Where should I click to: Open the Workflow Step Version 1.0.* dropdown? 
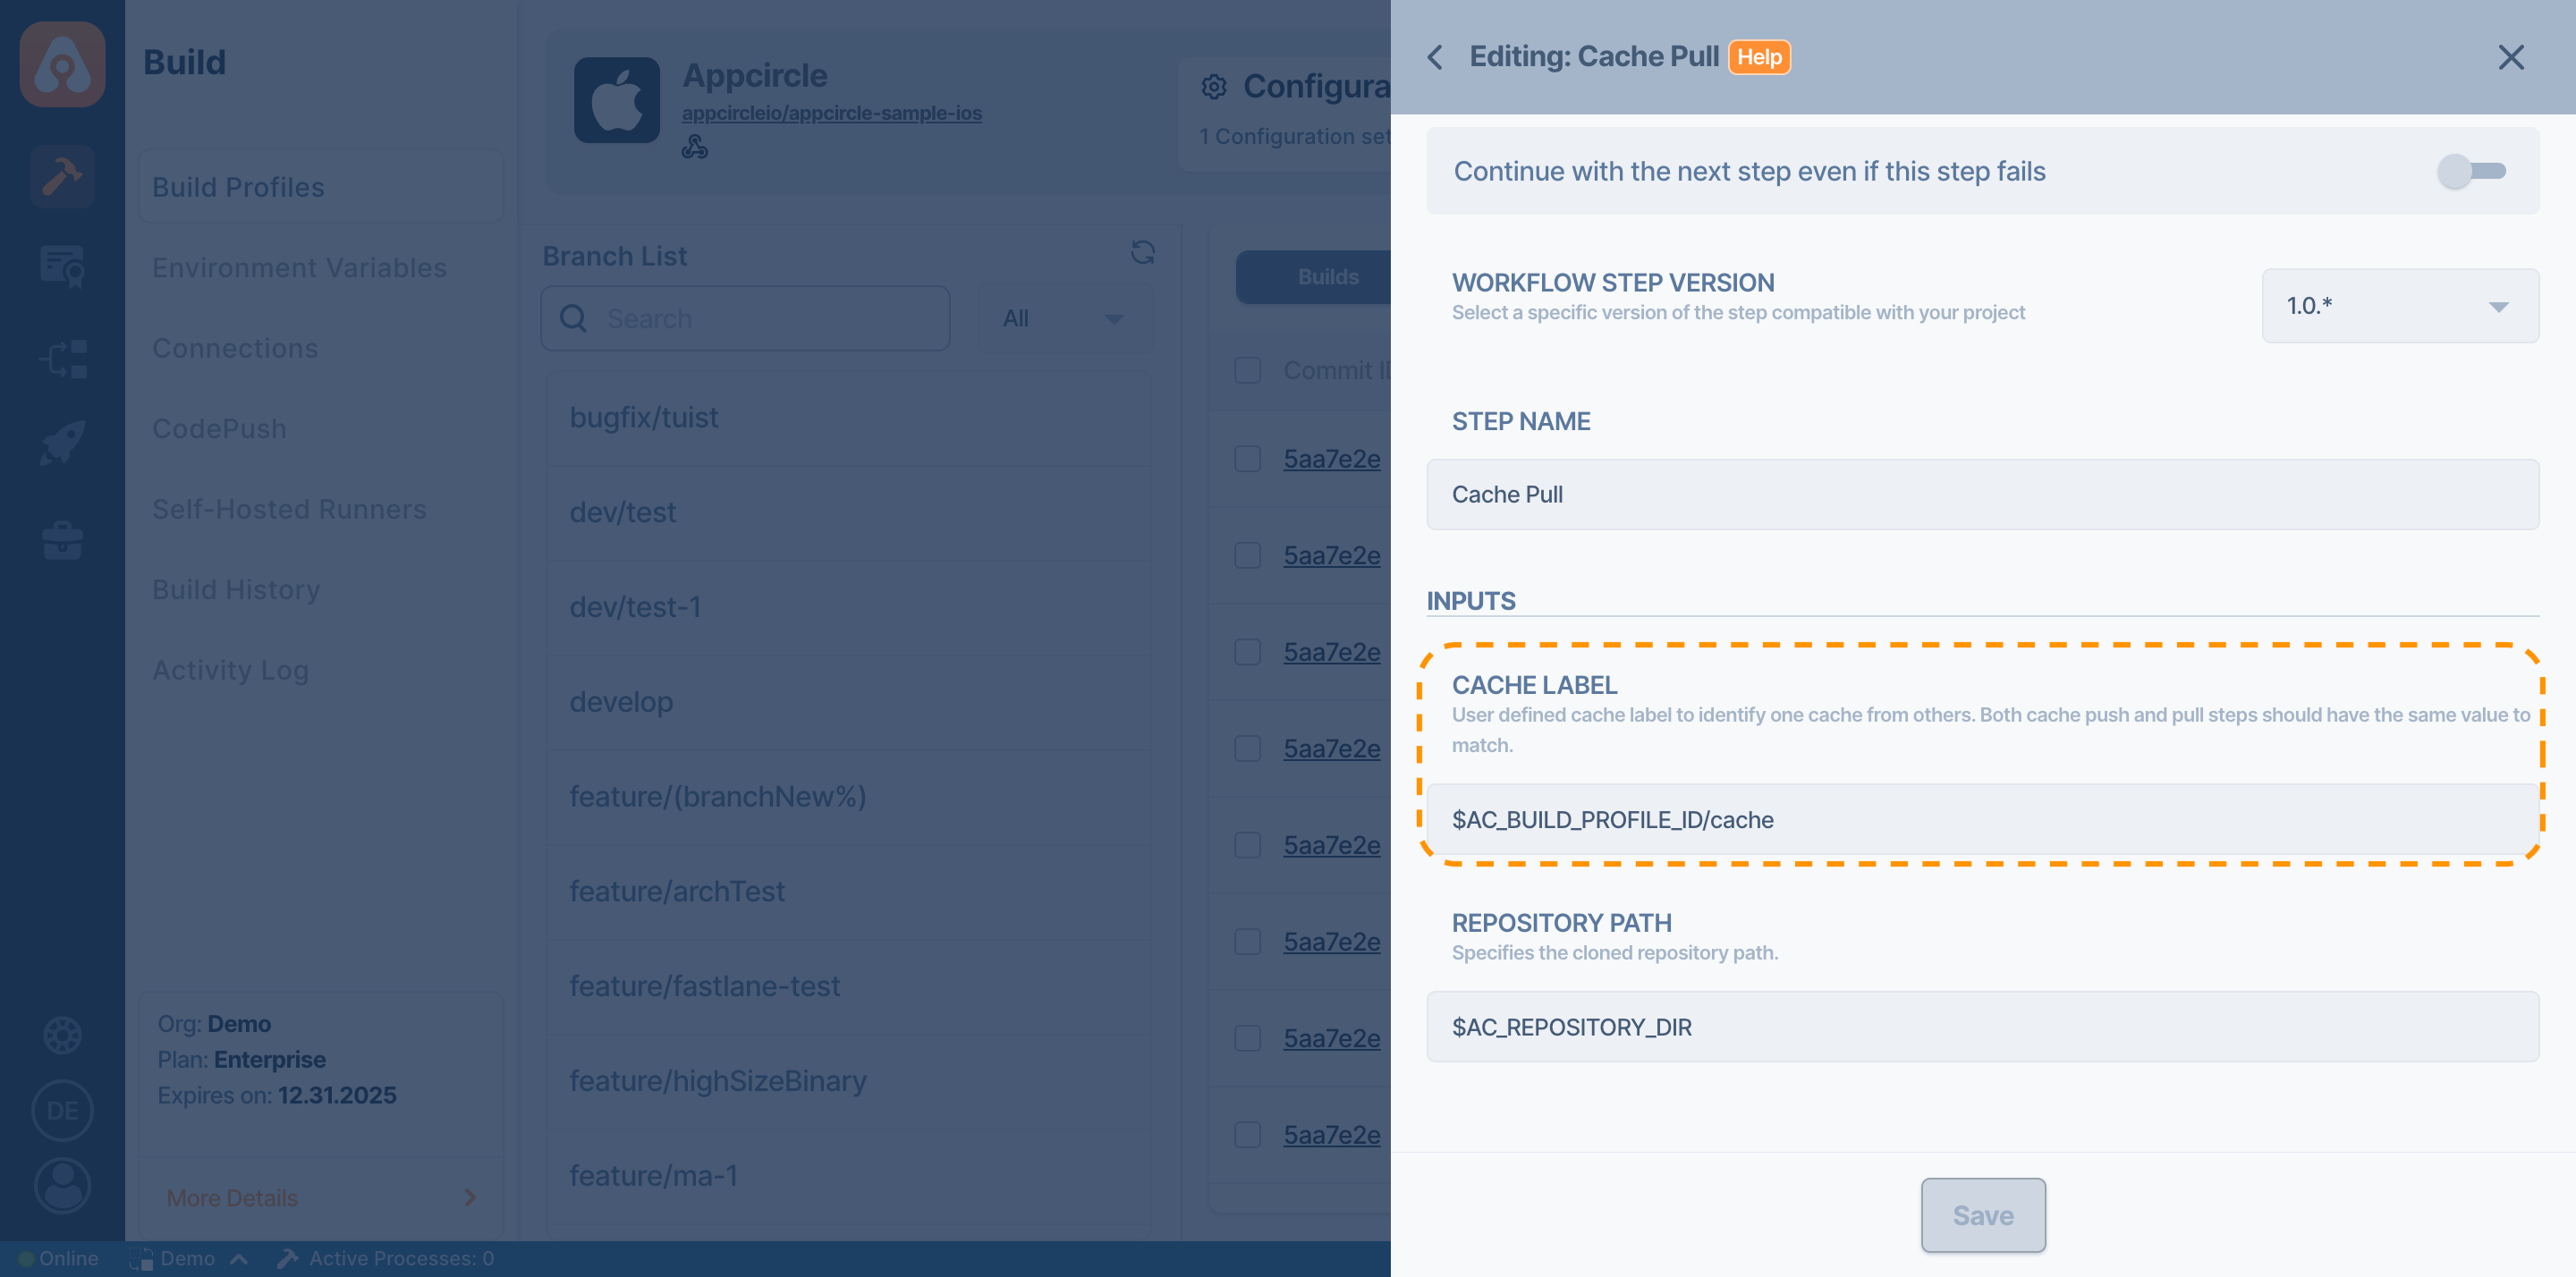pyautogui.click(x=2400, y=306)
